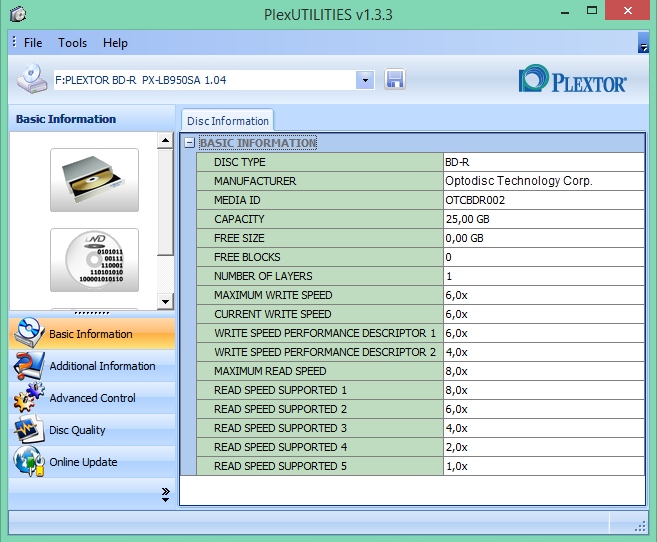Expand the sidebar overflow chevron
Screen dimensions: 657x542
coord(165,494)
